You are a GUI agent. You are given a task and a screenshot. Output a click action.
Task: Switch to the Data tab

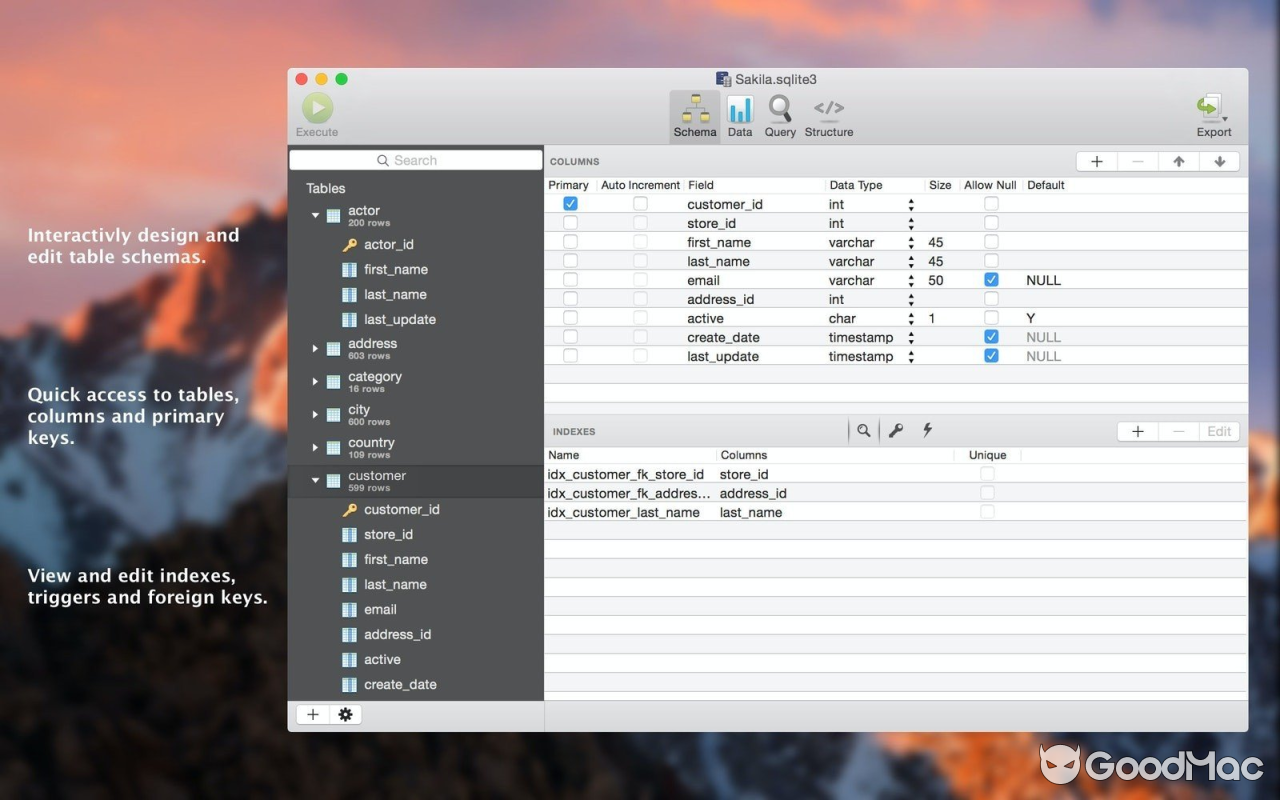click(x=740, y=110)
